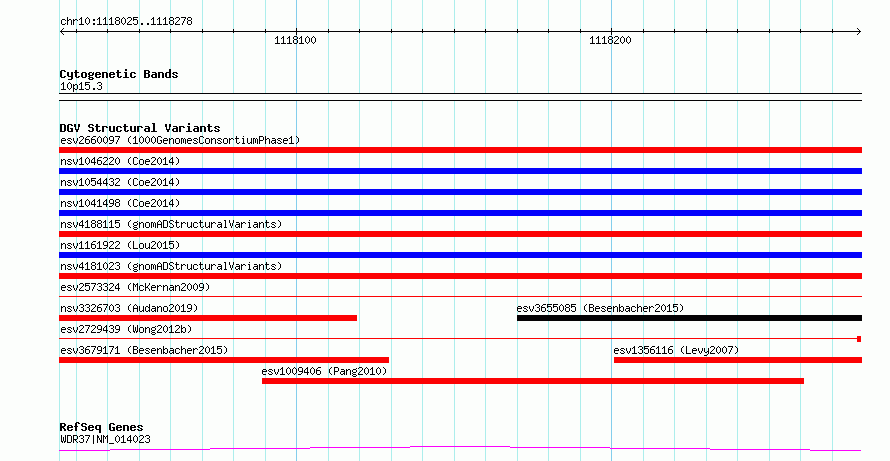Select the black bar of esv3655085
Viewport: 890px width, 461px height.
click(x=690, y=318)
